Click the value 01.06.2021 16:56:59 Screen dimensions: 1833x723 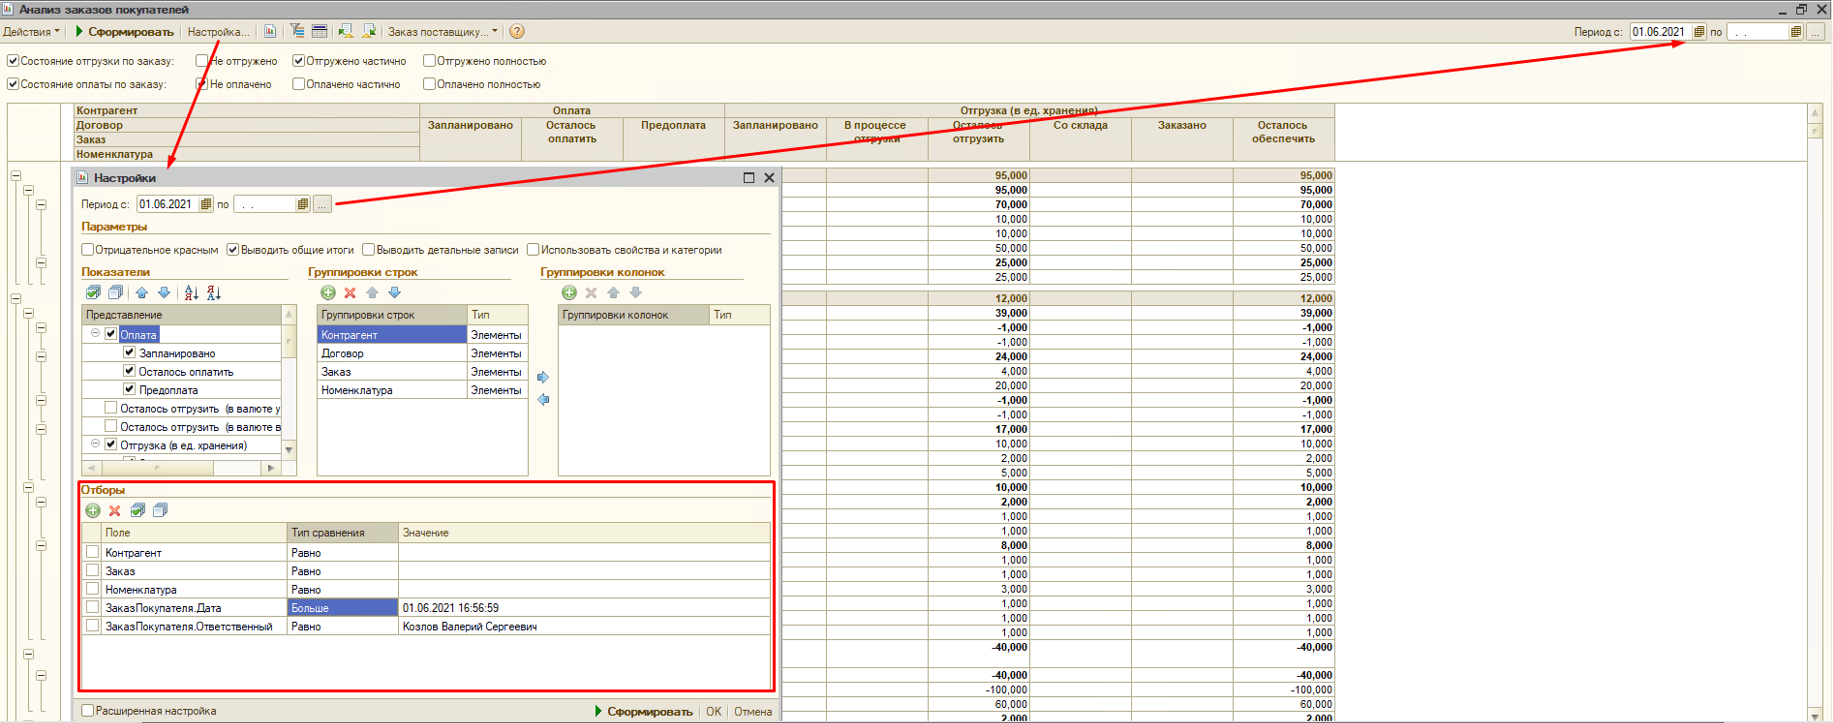(451, 608)
